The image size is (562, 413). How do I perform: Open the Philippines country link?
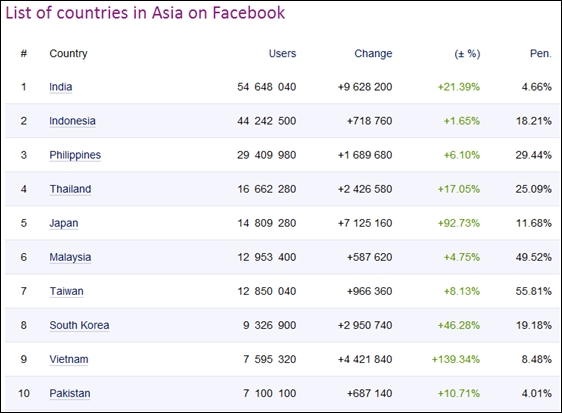pyautogui.click(x=75, y=155)
